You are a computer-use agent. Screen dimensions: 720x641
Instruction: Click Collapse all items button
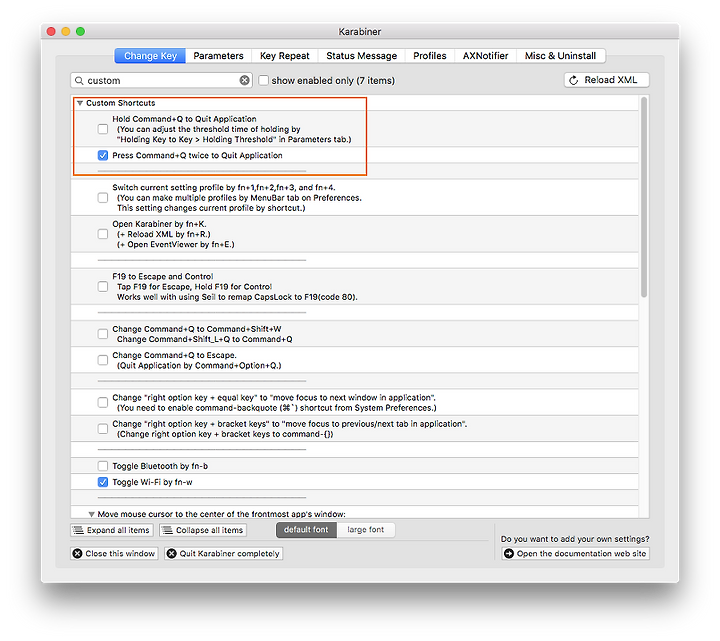point(203,530)
